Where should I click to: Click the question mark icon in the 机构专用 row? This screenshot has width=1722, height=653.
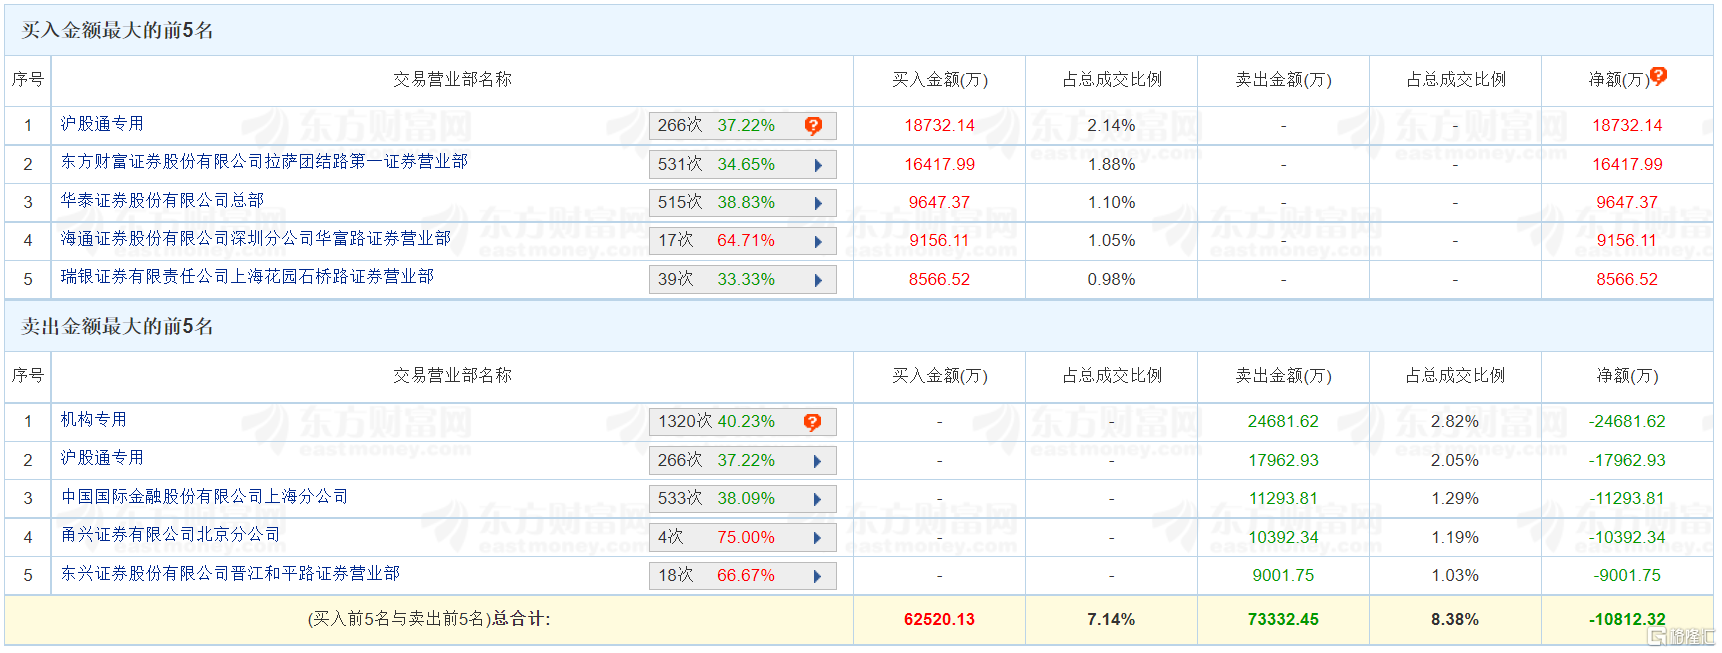click(x=813, y=422)
